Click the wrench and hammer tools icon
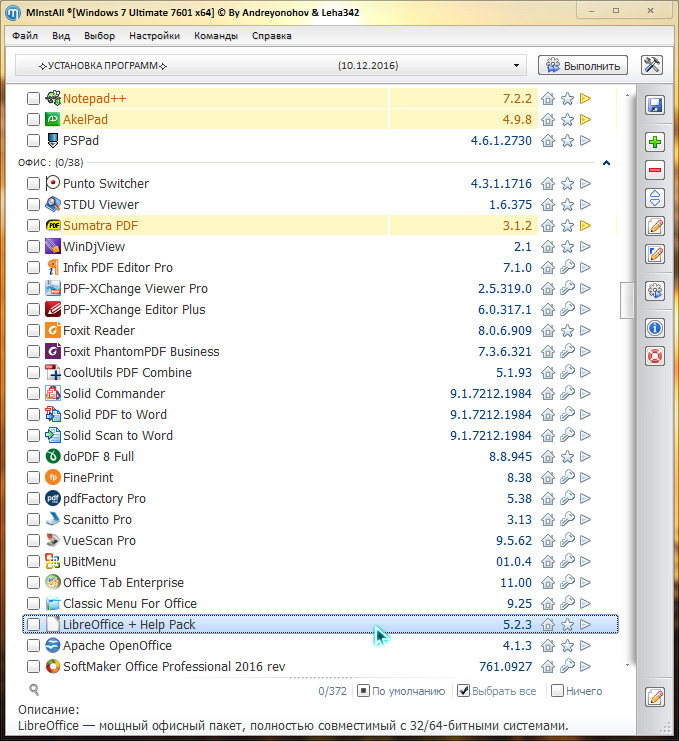Viewport: 679px width, 741px height. click(652, 65)
